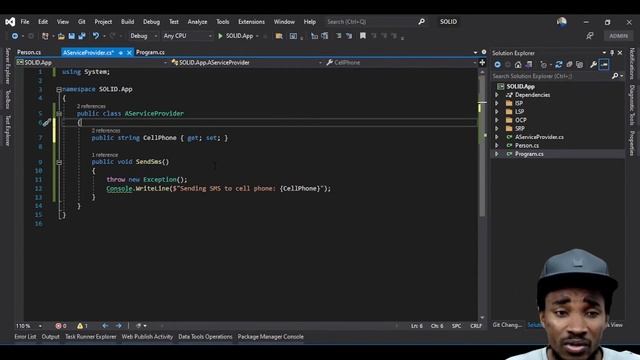Open Properties wrench icon in Solution Explorer
The image size is (640, 360).
593,64
